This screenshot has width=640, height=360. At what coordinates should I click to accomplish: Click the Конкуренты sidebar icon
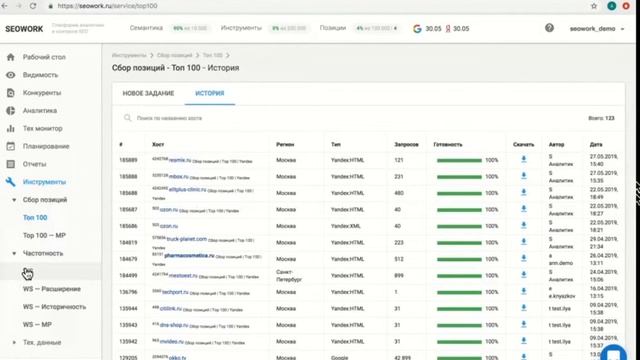[x=11, y=93]
